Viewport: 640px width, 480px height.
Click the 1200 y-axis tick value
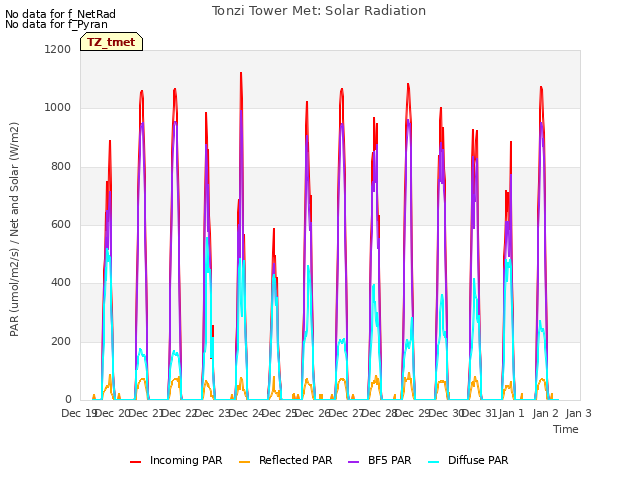coord(58,49)
